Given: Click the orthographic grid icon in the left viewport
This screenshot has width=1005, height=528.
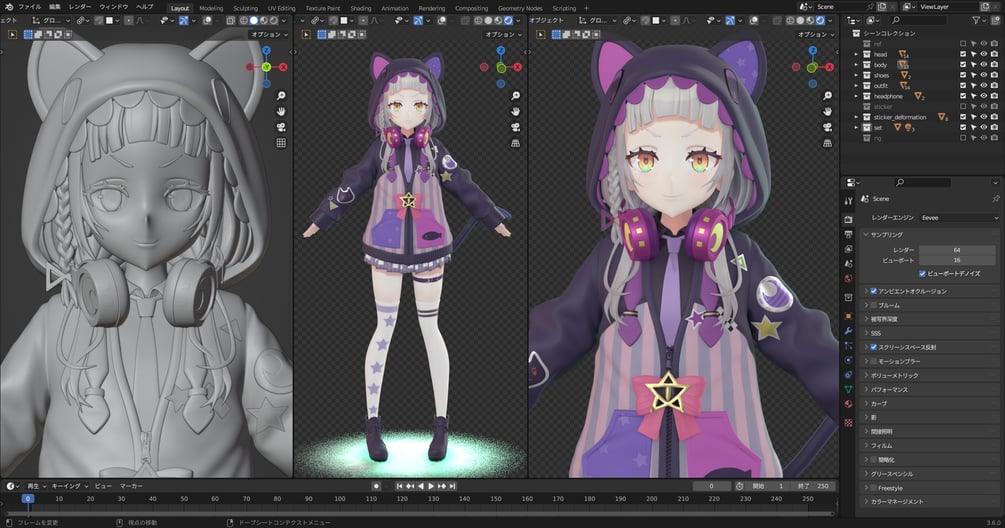Looking at the screenshot, I should coord(281,143).
